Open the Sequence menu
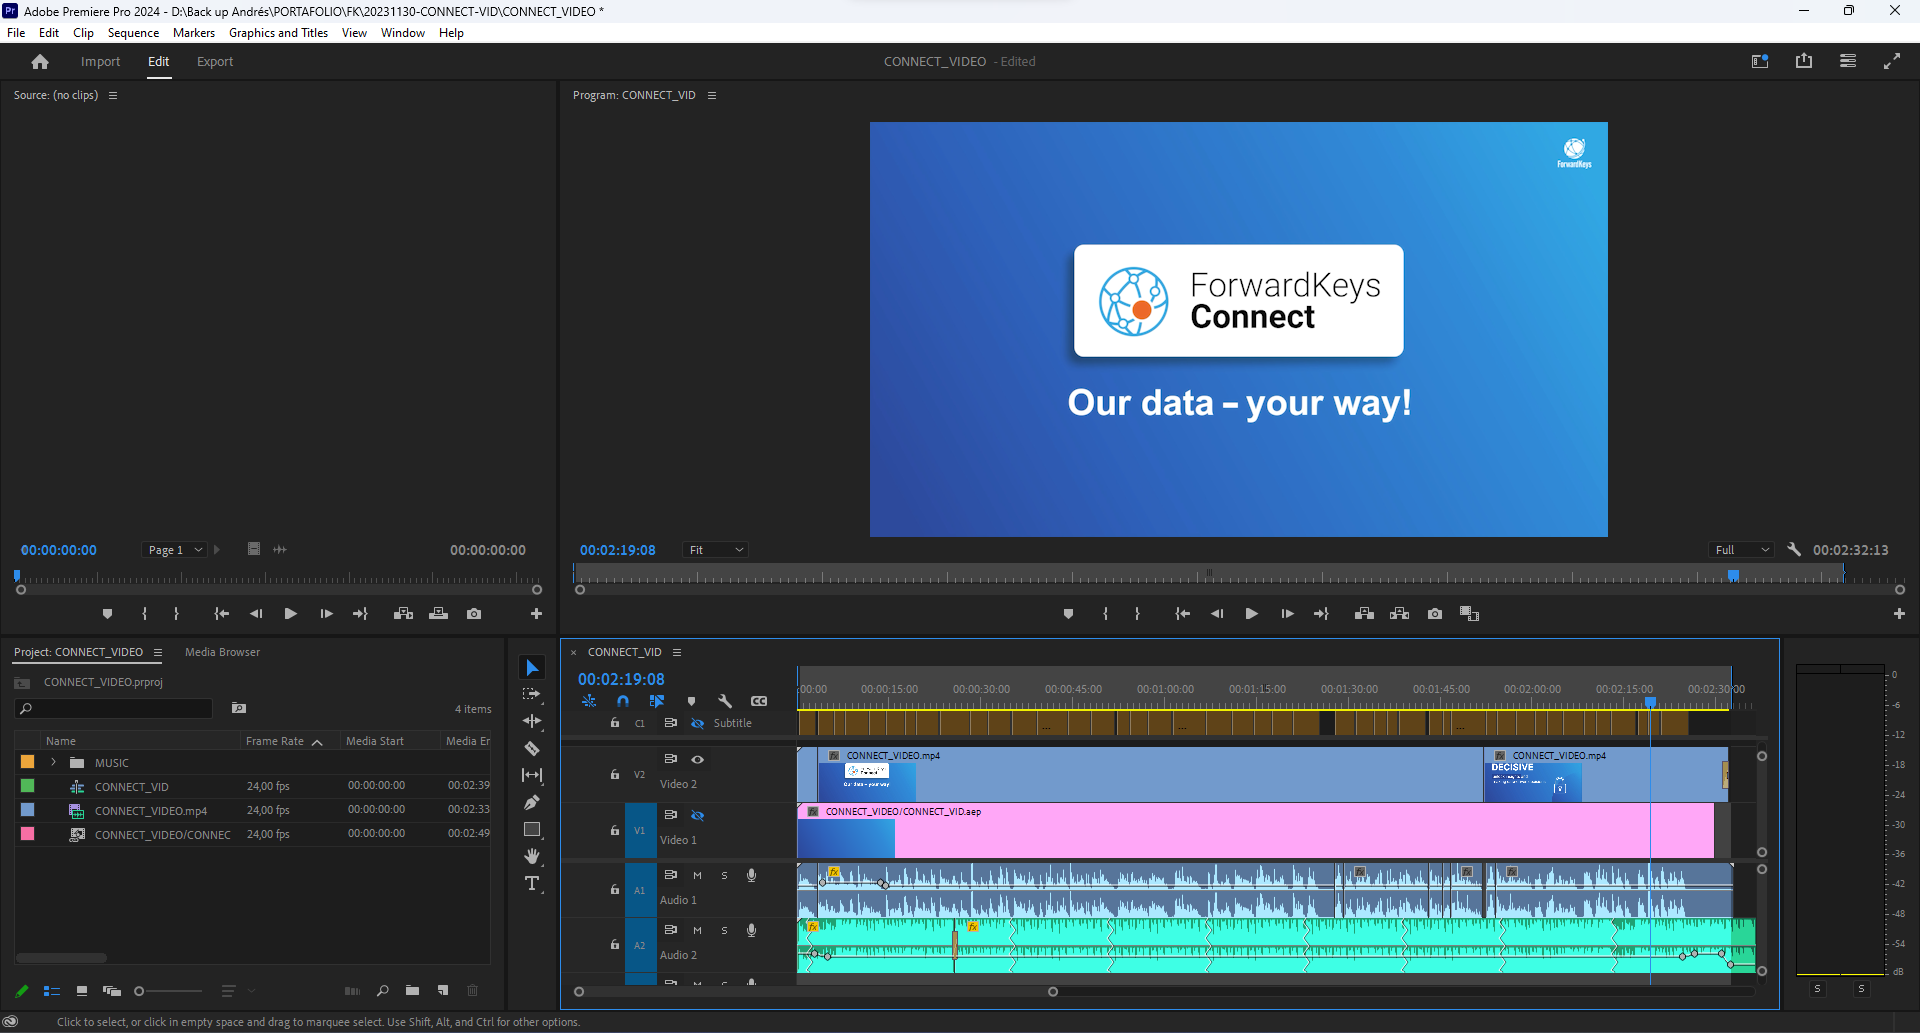The image size is (1920, 1033). tap(133, 33)
